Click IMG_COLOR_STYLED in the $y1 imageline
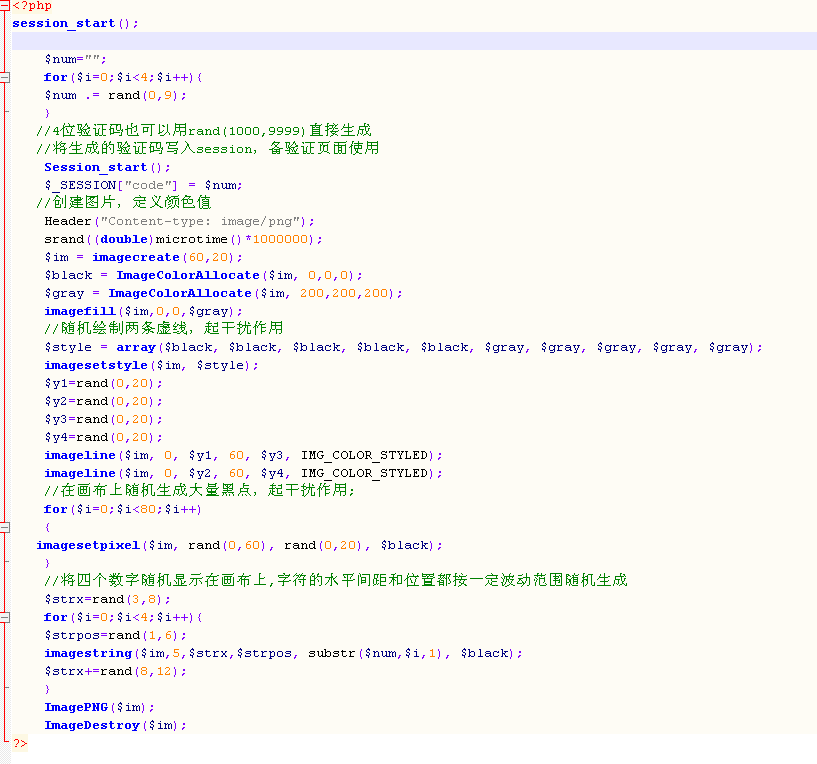The width and height of the screenshot is (817, 764). click(x=364, y=455)
